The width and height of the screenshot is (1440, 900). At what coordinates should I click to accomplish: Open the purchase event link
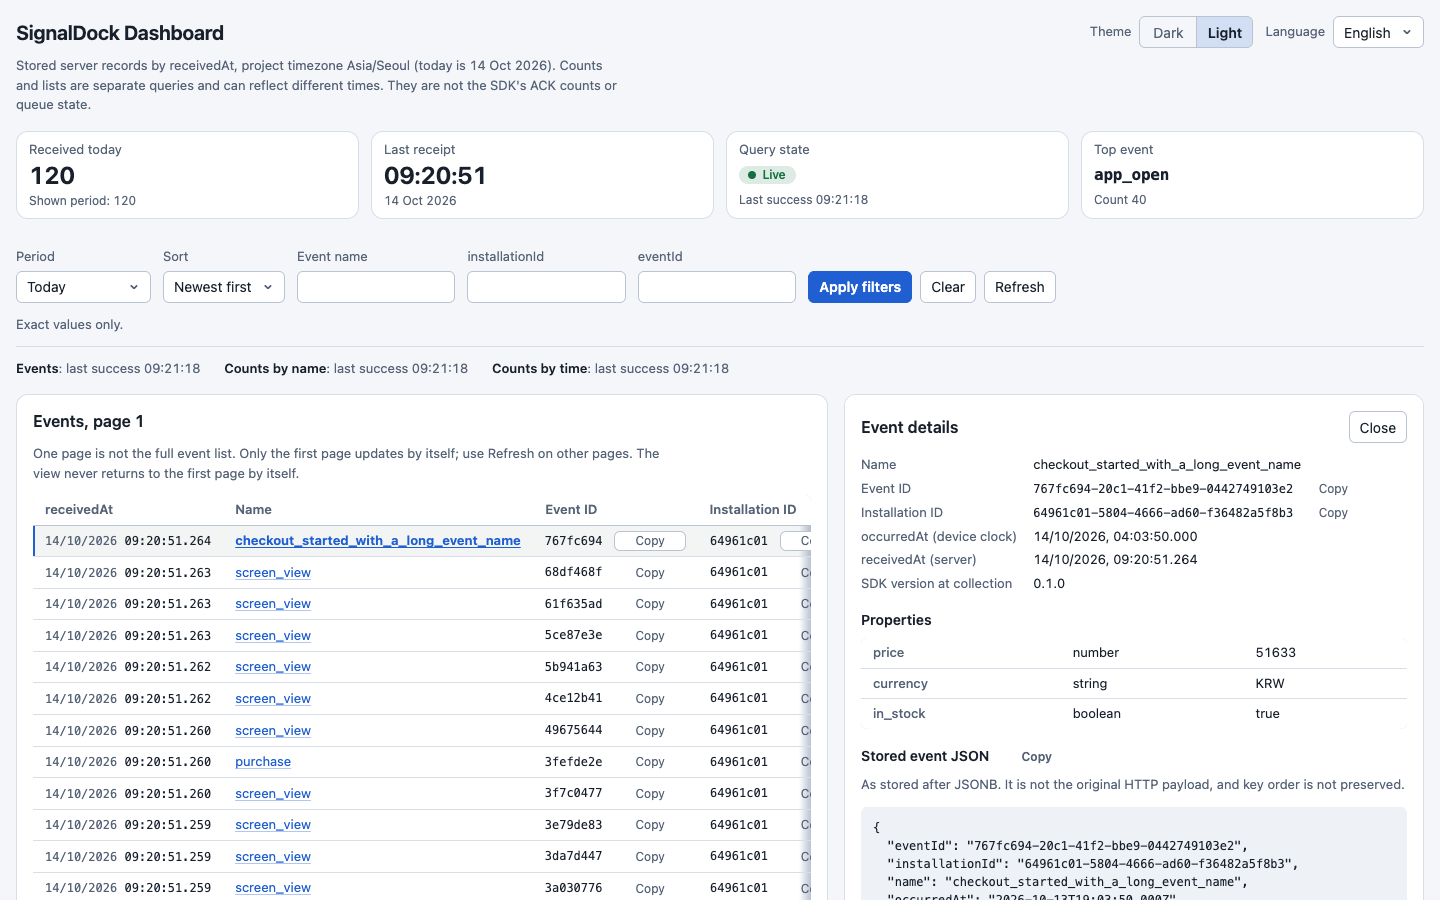pyautogui.click(x=263, y=762)
